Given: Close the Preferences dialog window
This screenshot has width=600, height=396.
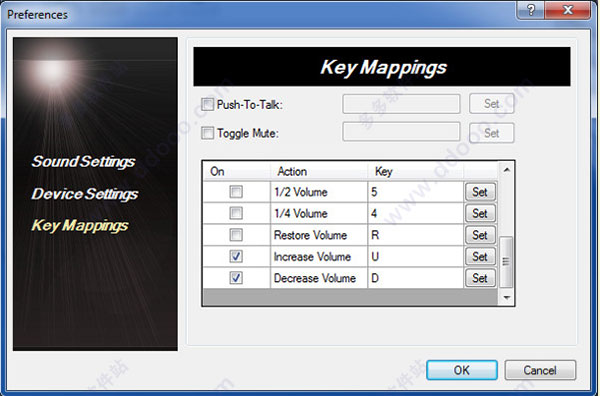Looking at the screenshot, I should 568,10.
